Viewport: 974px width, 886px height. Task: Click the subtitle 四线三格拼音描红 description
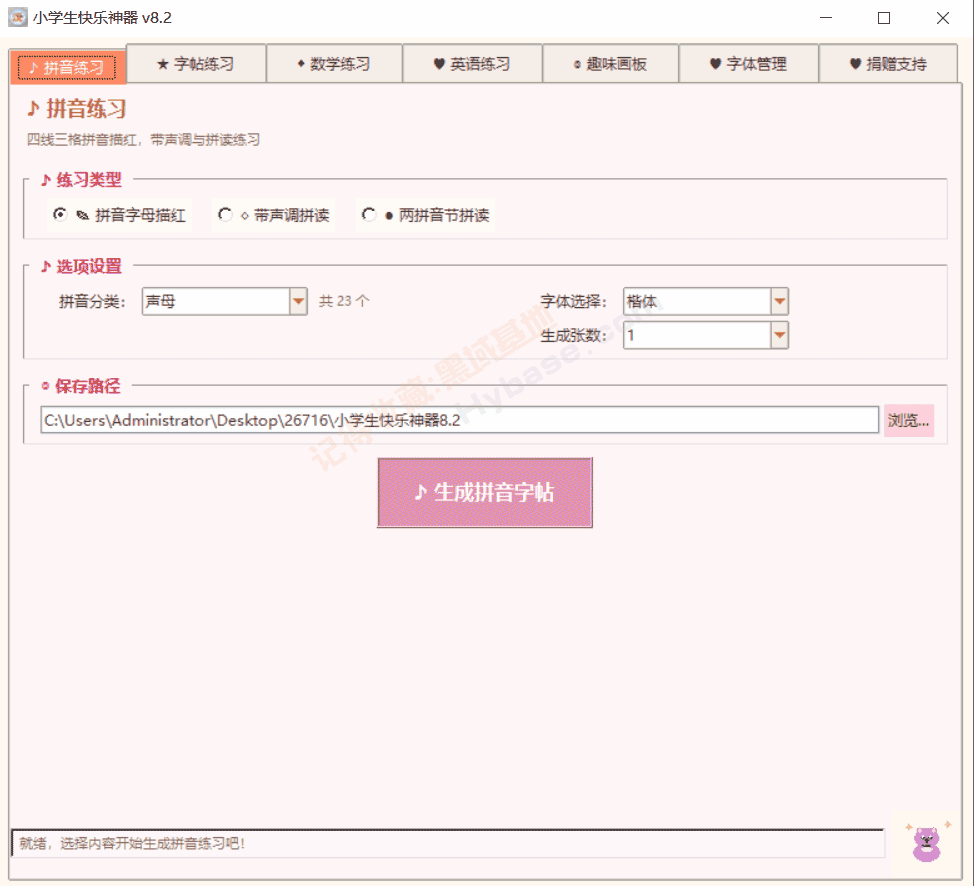[143, 140]
